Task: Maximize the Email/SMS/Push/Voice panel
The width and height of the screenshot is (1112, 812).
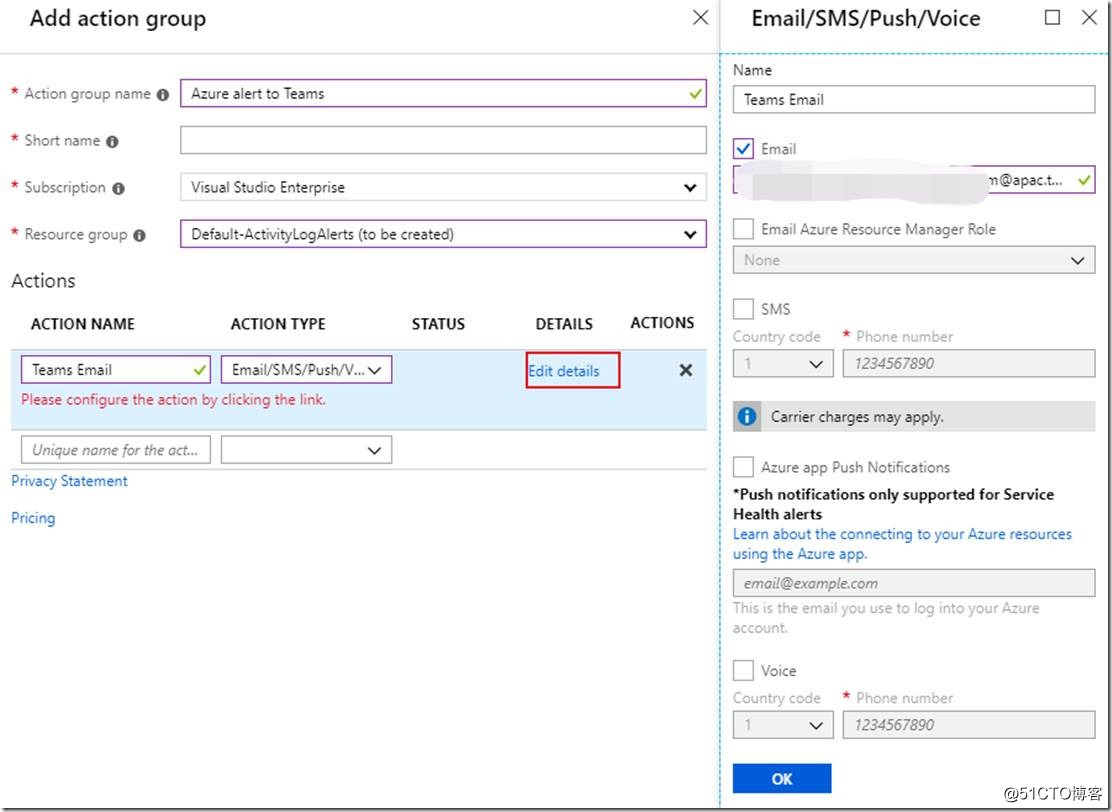Action: pos(1053,18)
